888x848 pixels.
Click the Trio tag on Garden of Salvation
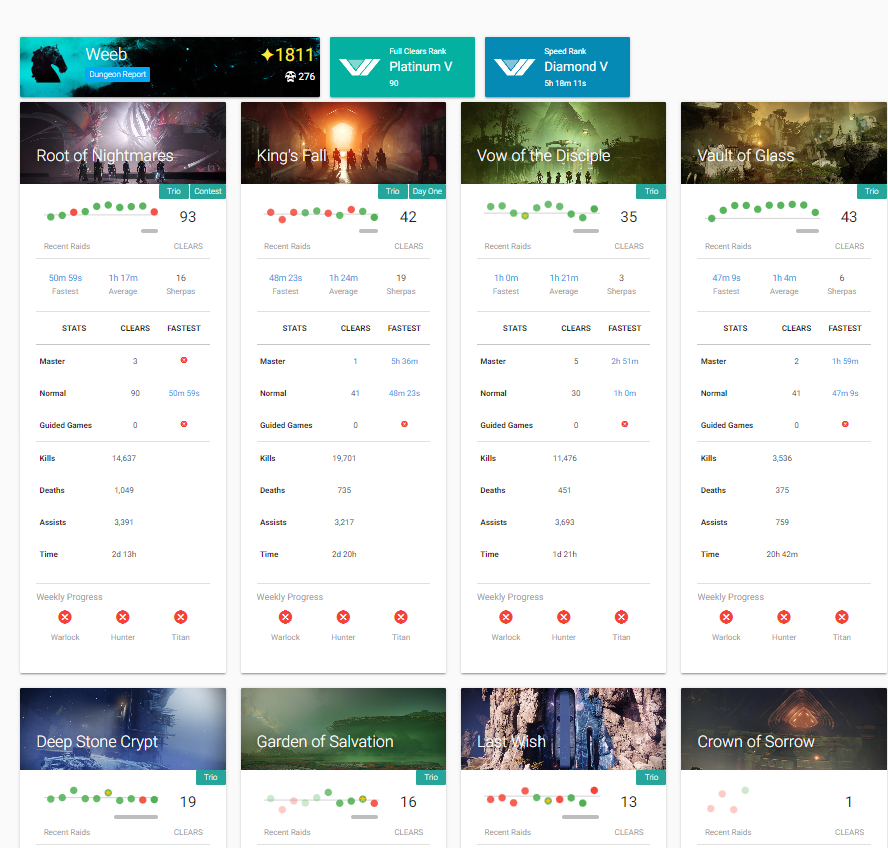(x=431, y=777)
